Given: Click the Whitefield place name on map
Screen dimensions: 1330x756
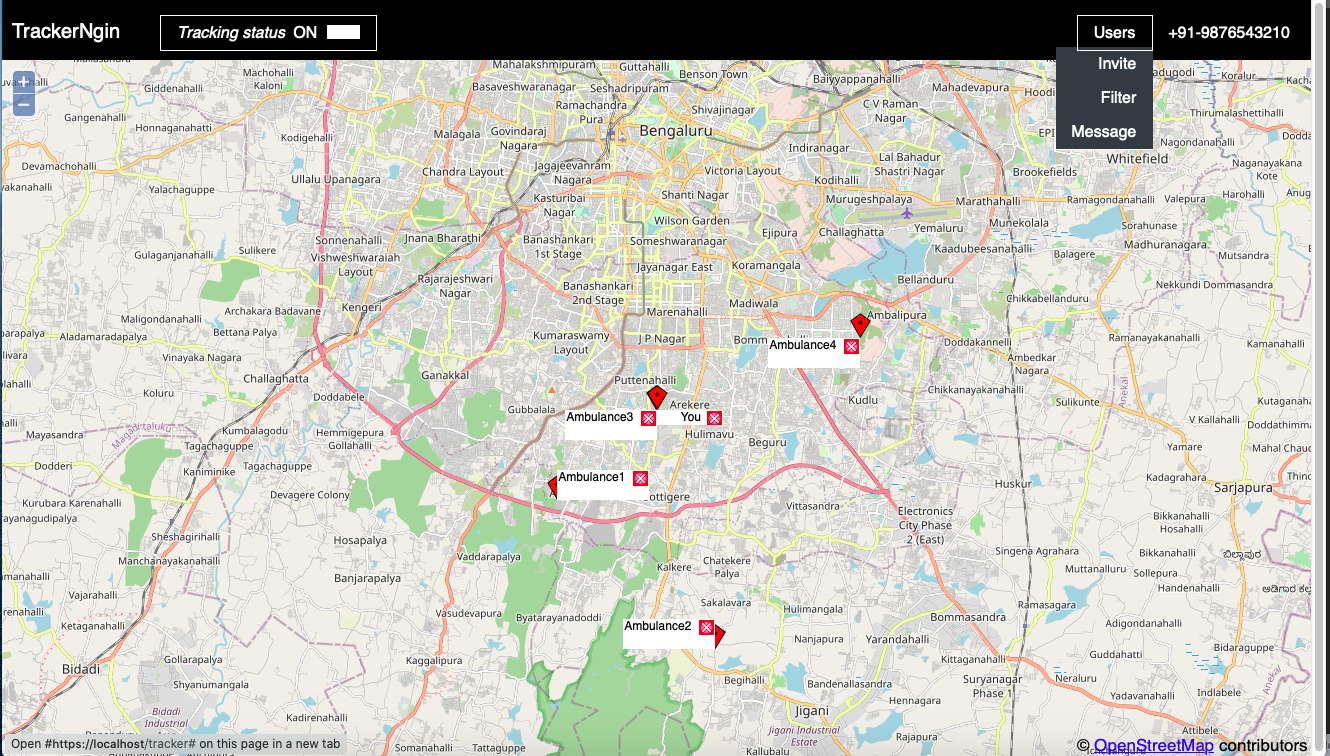Looking at the screenshot, I should point(1138,158).
